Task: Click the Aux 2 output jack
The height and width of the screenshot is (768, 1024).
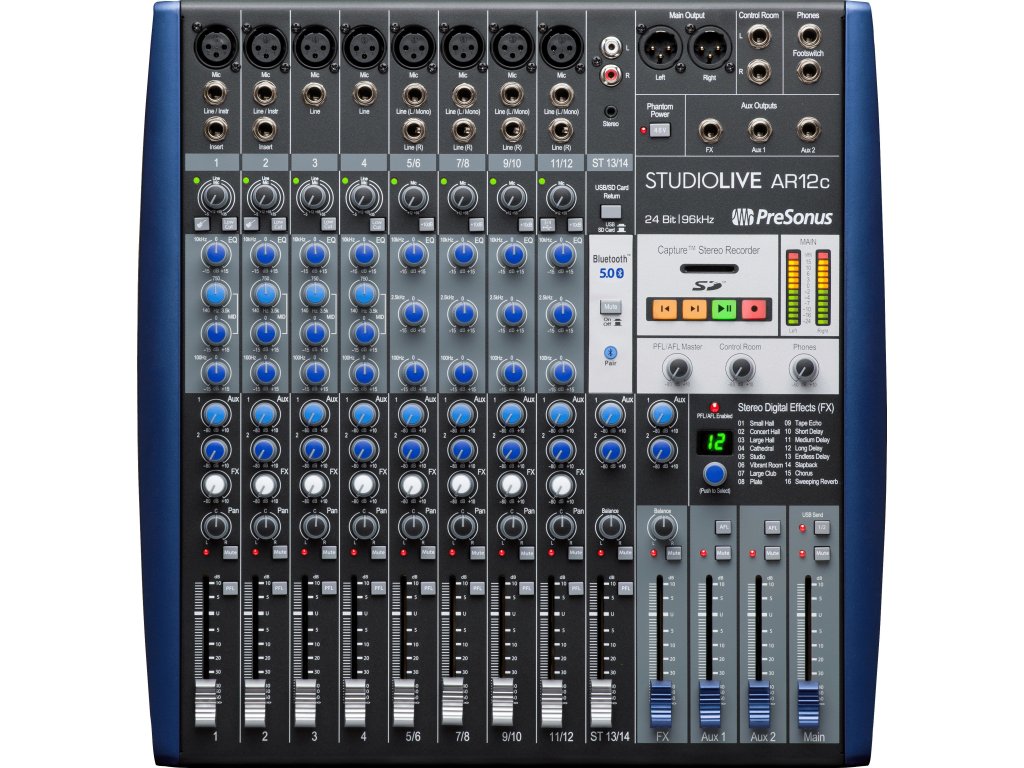Action: click(x=808, y=130)
